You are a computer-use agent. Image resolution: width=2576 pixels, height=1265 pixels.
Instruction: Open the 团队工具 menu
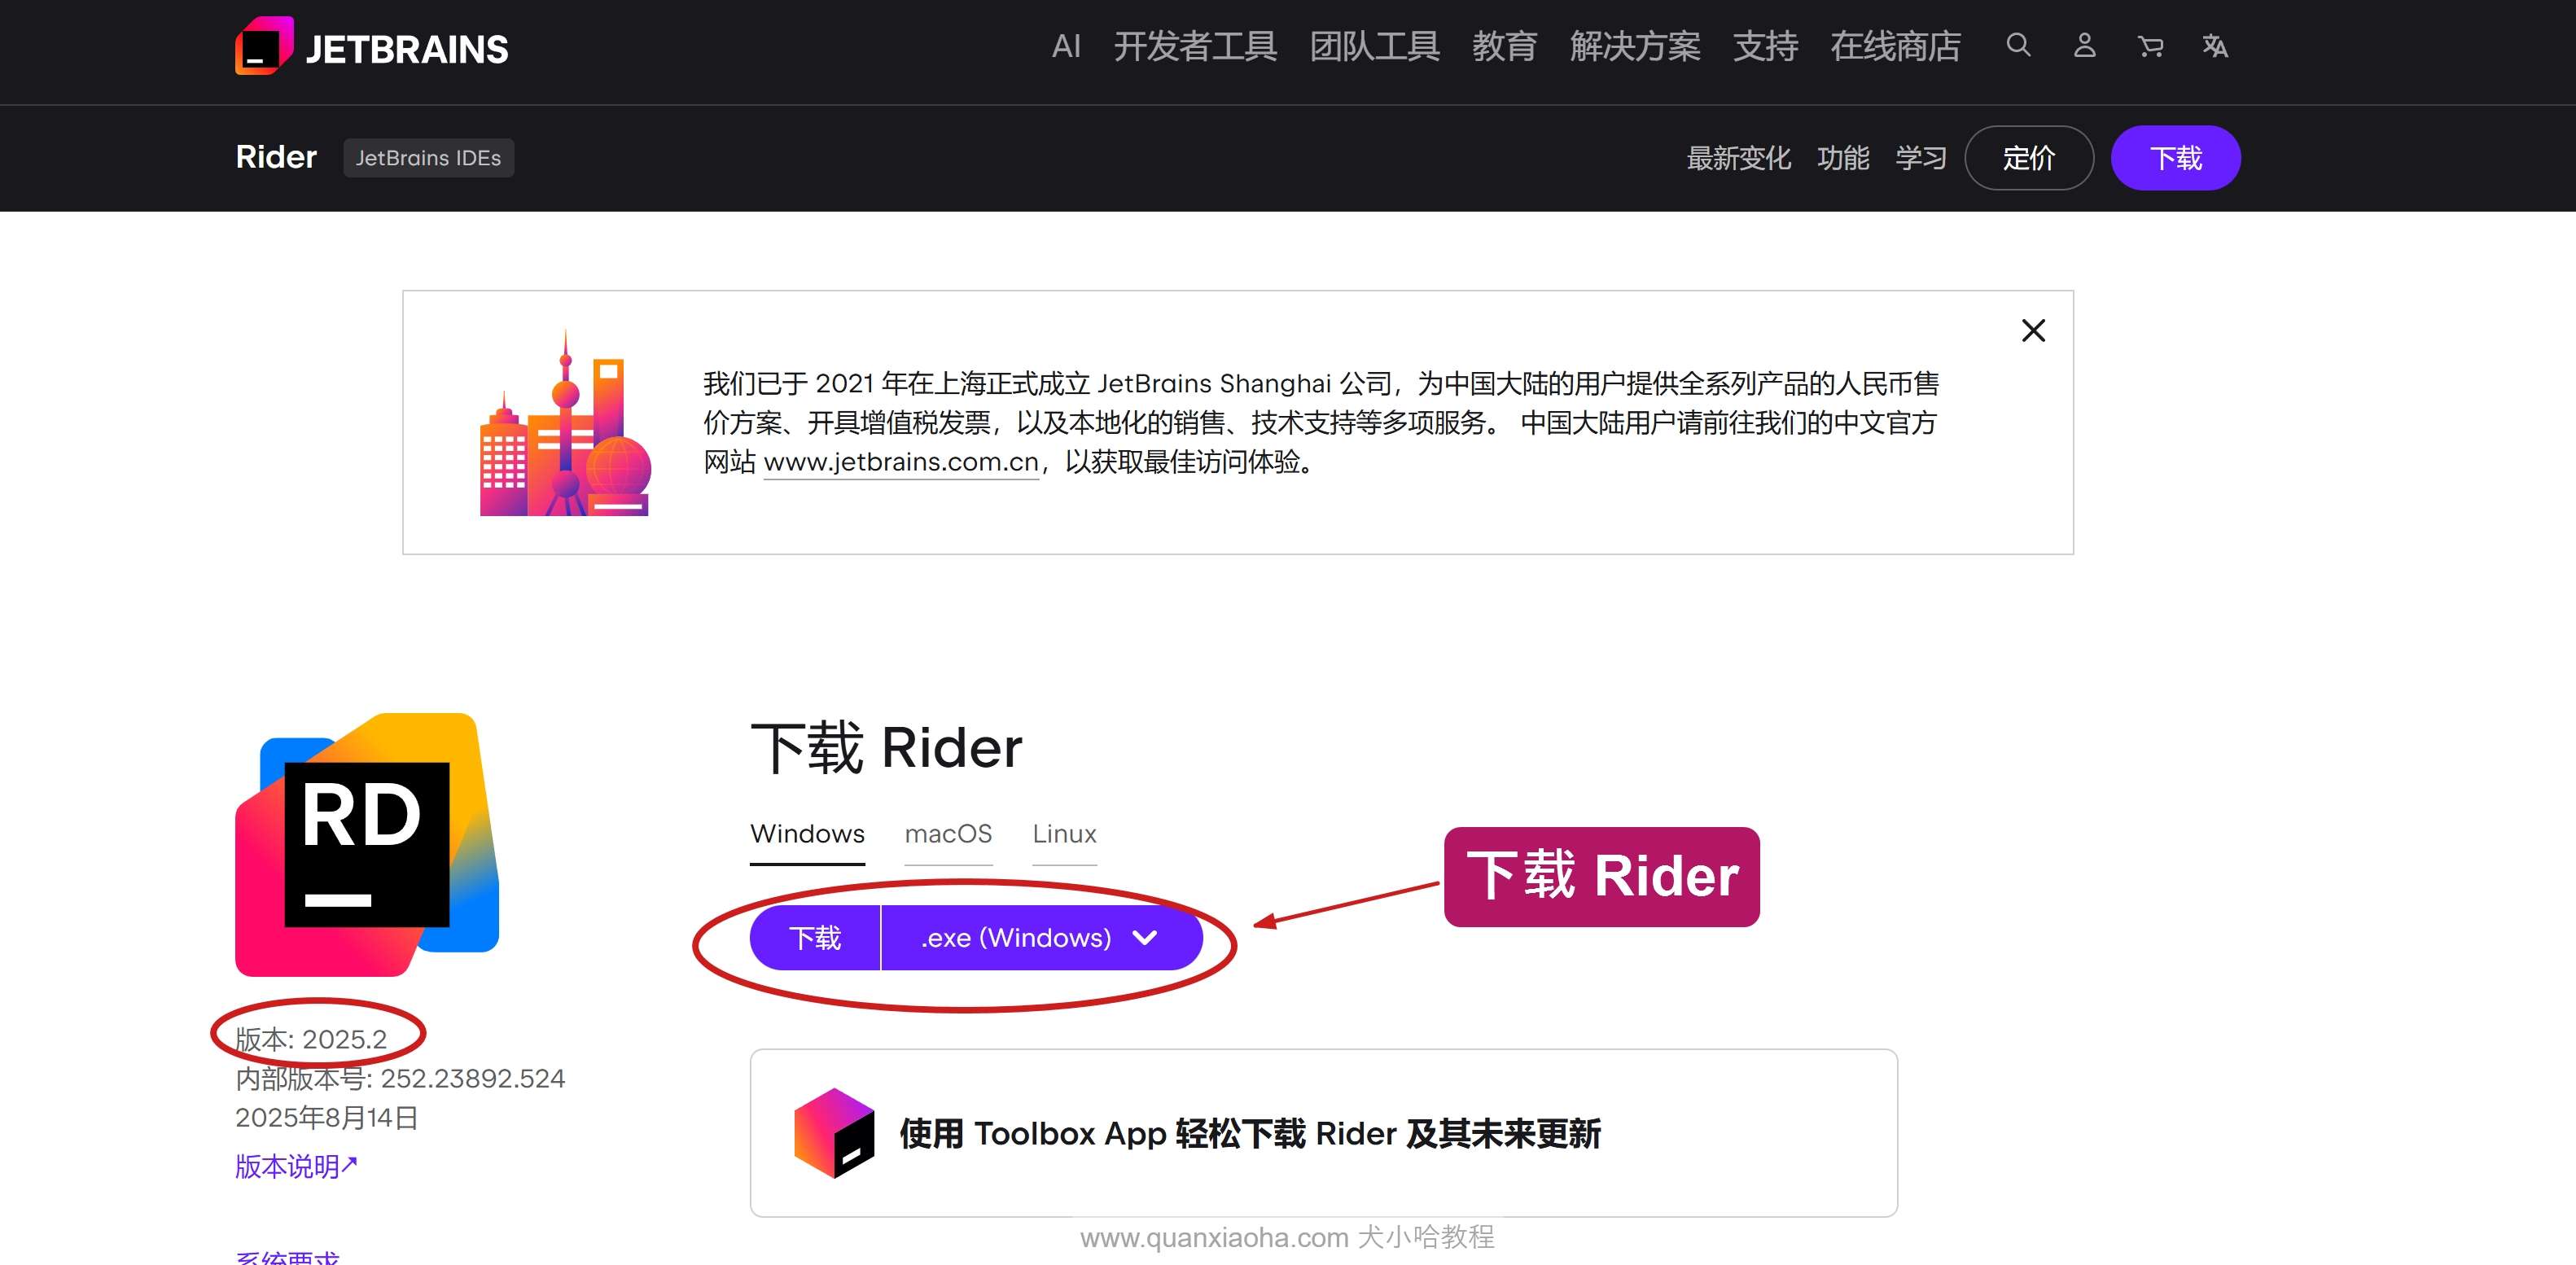(x=1375, y=46)
